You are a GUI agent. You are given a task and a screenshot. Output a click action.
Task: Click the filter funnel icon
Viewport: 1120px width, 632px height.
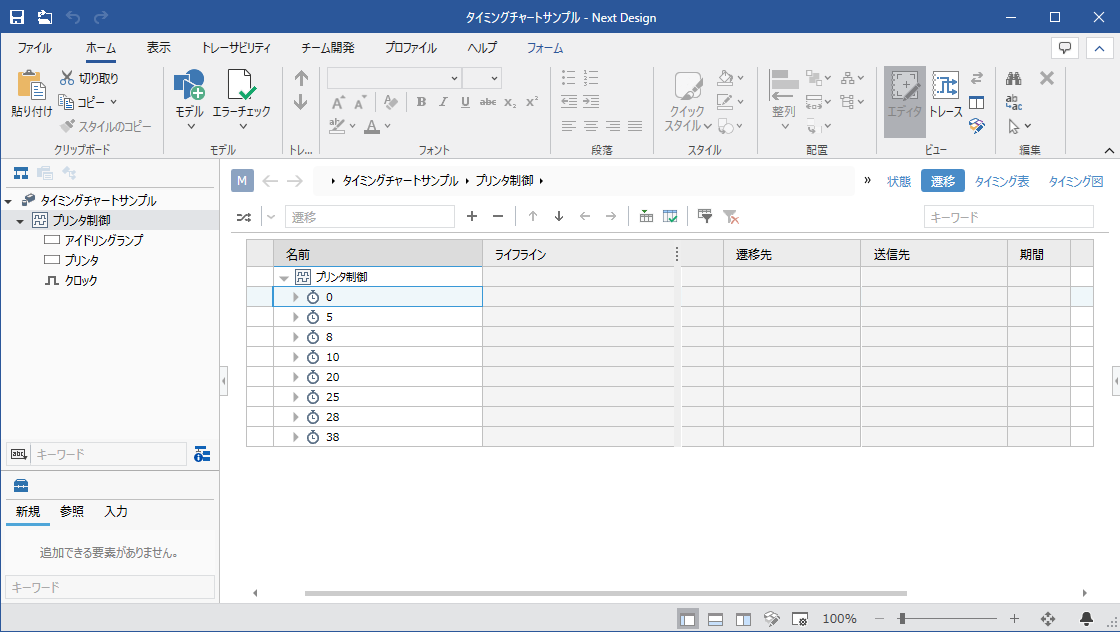704,216
